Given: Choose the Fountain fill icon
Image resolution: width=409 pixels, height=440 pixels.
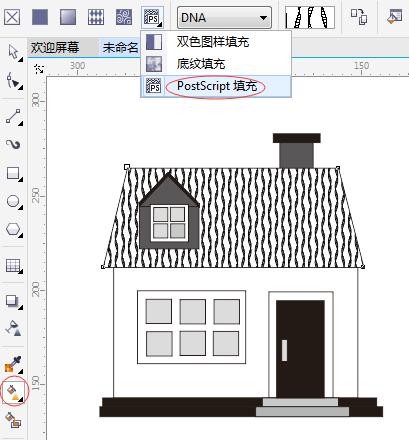Looking at the screenshot, I should pos(68,17).
